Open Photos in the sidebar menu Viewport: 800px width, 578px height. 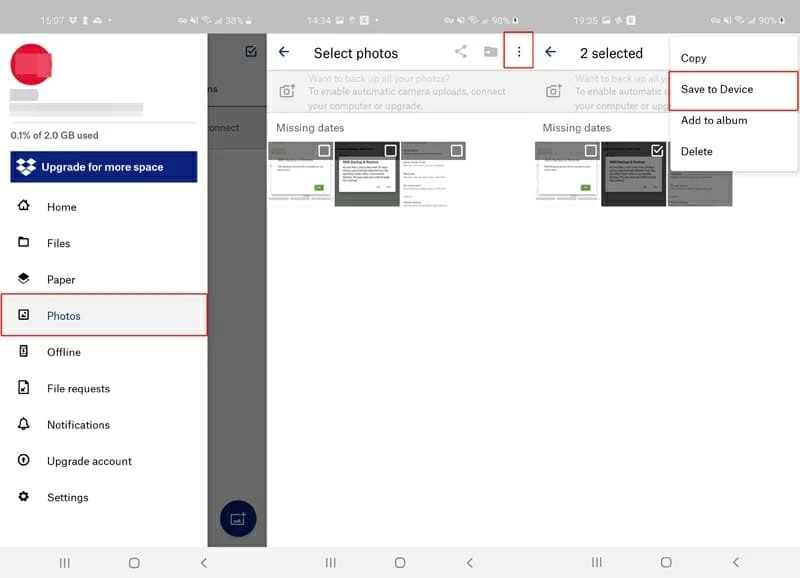(64, 316)
